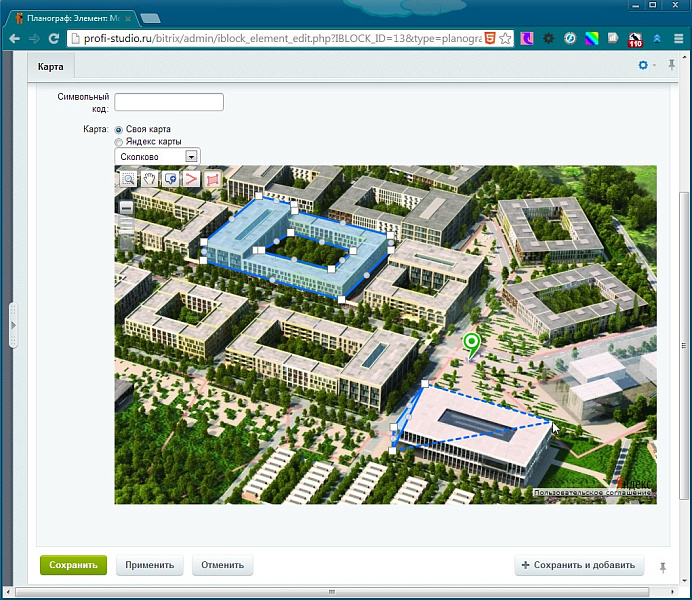
Task: Click the green placemark pin on map
Action: [472, 345]
